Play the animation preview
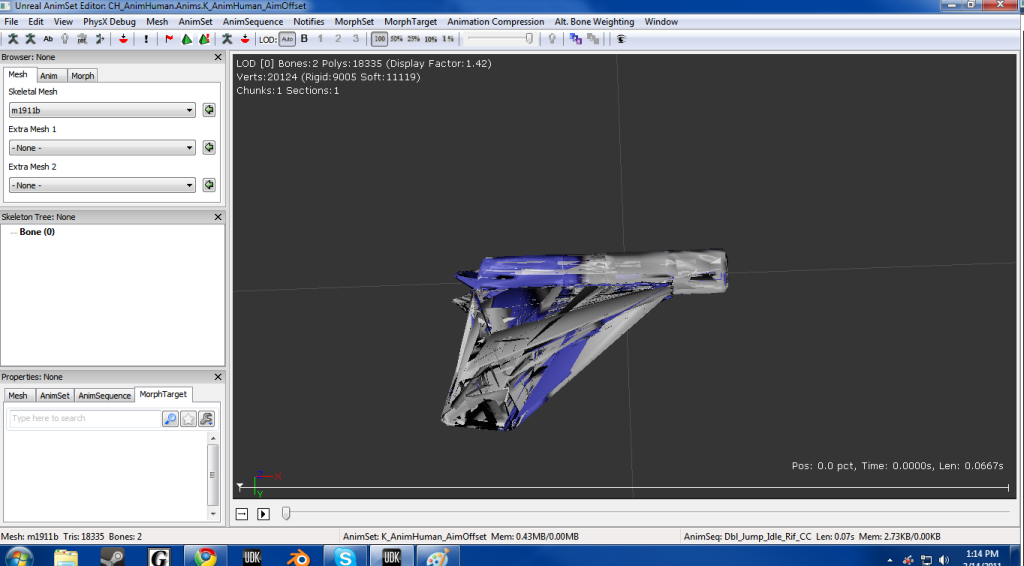Viewport: 1024px width, 566px height. point(263,514)
